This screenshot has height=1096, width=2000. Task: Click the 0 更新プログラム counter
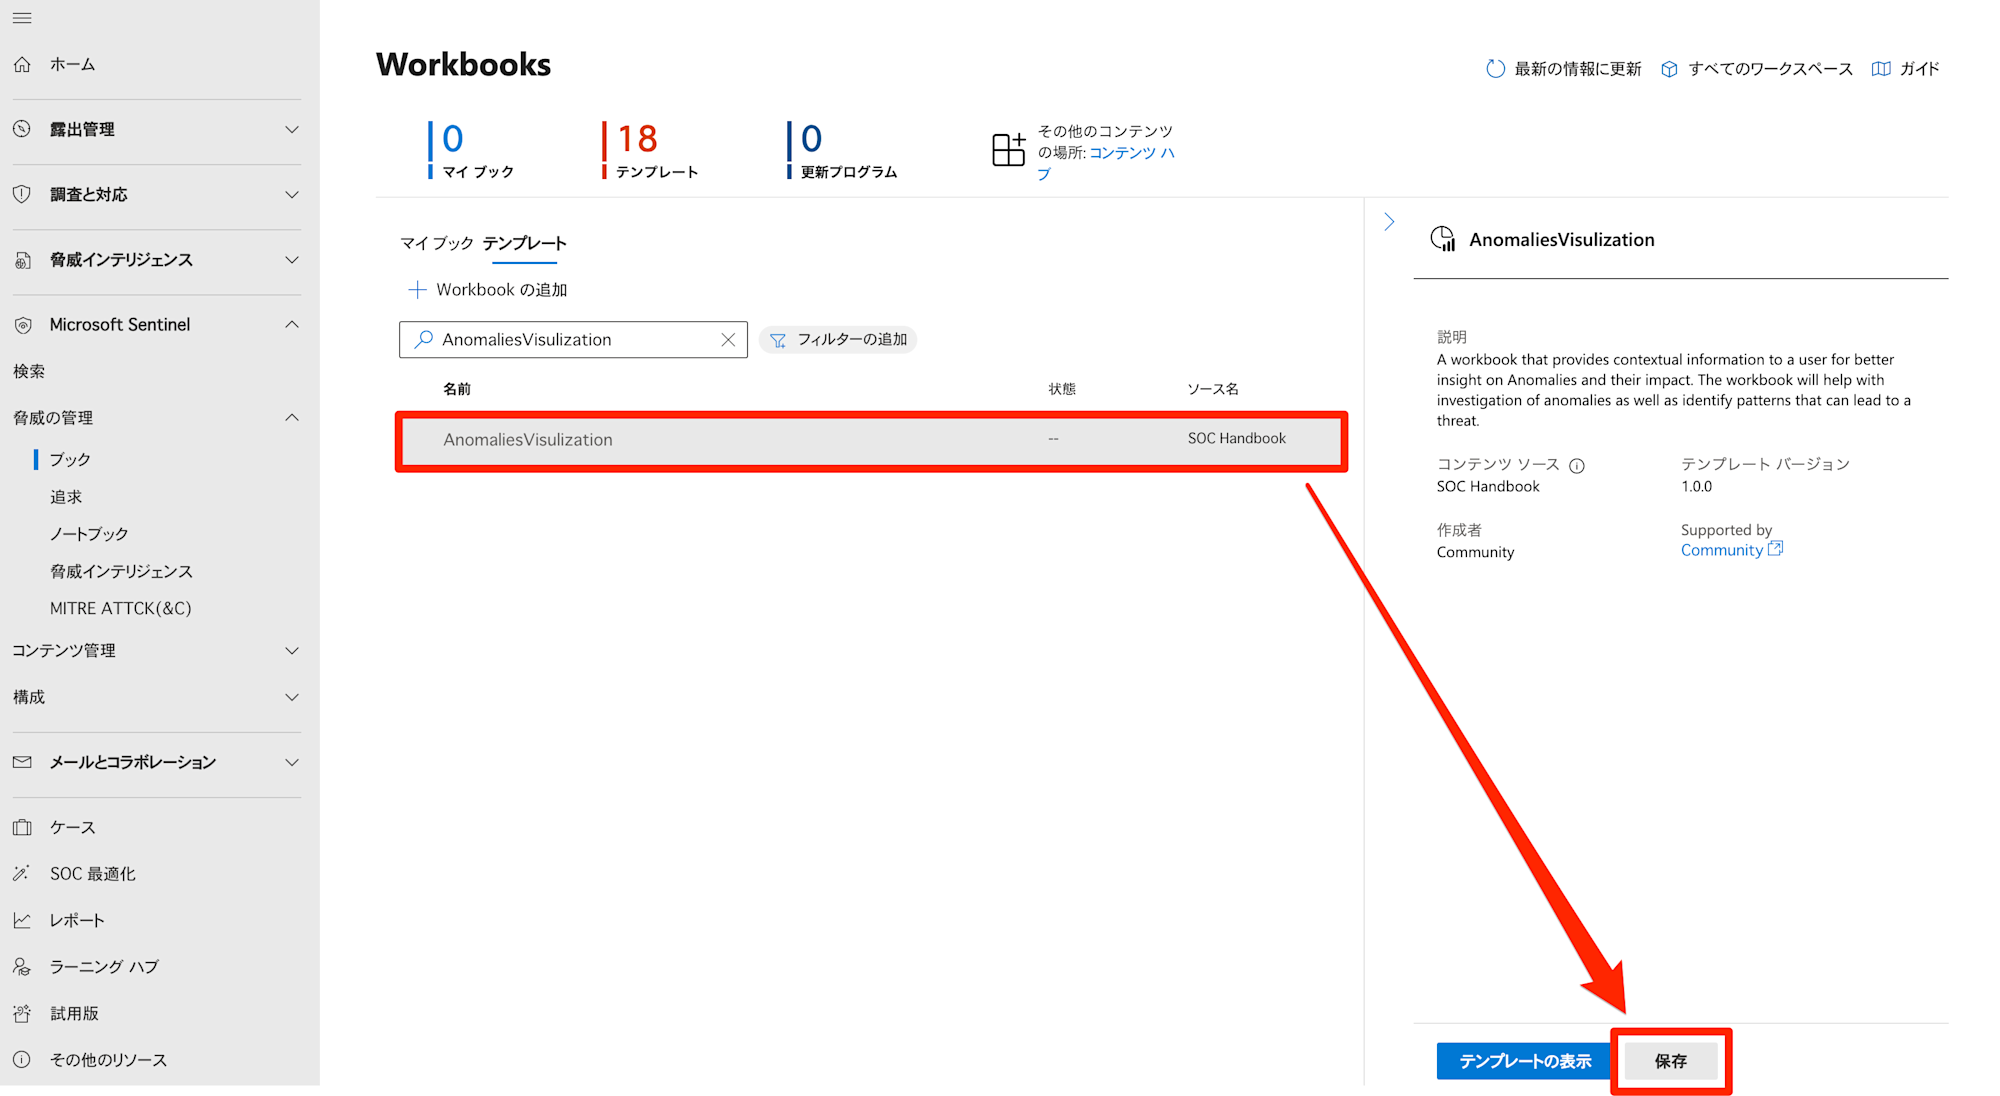tap(842, 150)
